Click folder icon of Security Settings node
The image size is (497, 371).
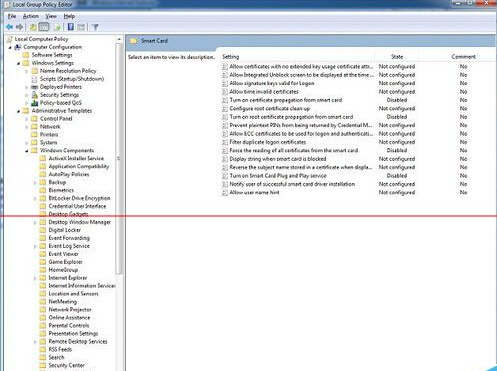coord(34,95)
